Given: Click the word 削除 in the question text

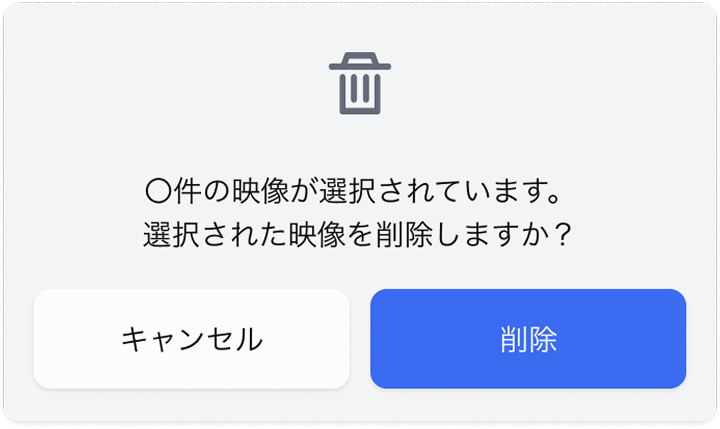Looking at the screenshot, I should [404, 234].
